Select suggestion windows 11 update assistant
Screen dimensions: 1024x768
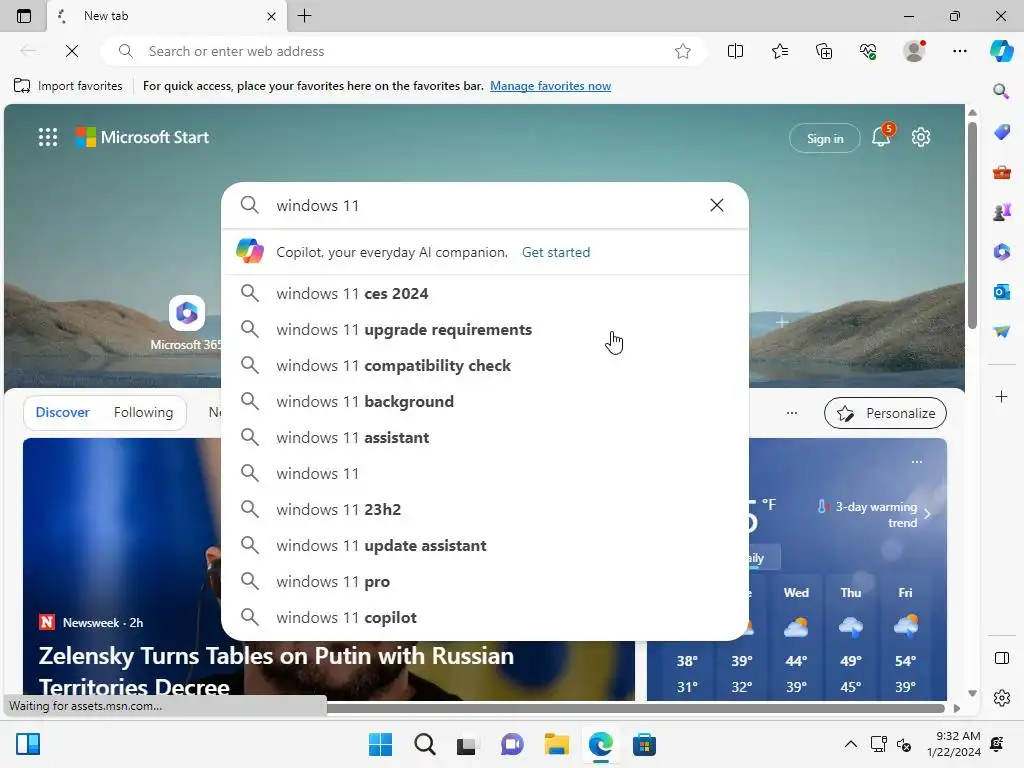(485, 545)
